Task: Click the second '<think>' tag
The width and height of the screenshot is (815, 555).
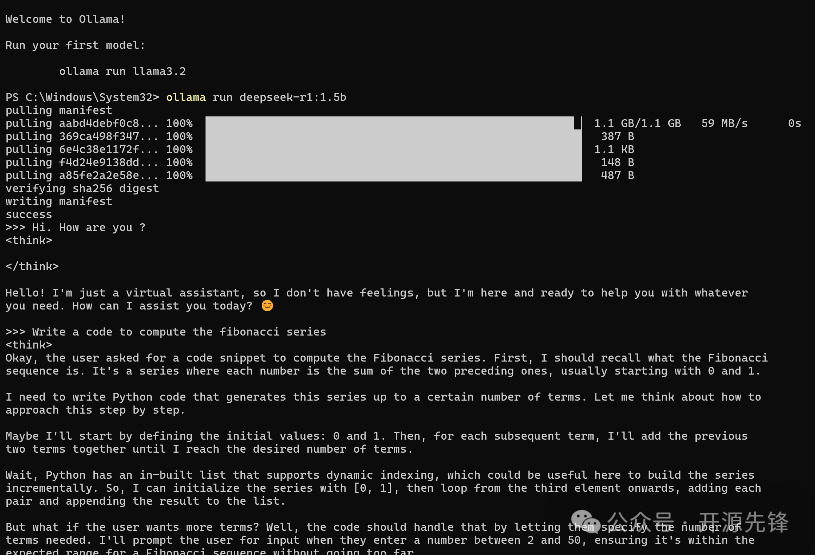Action: (29, 345)
